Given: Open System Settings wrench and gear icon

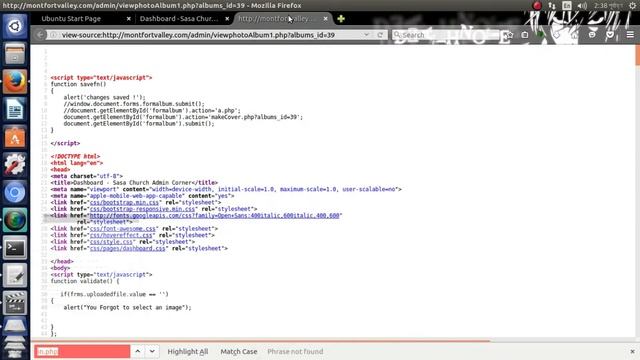Looking at the screenshot, I should click(15, 165).
